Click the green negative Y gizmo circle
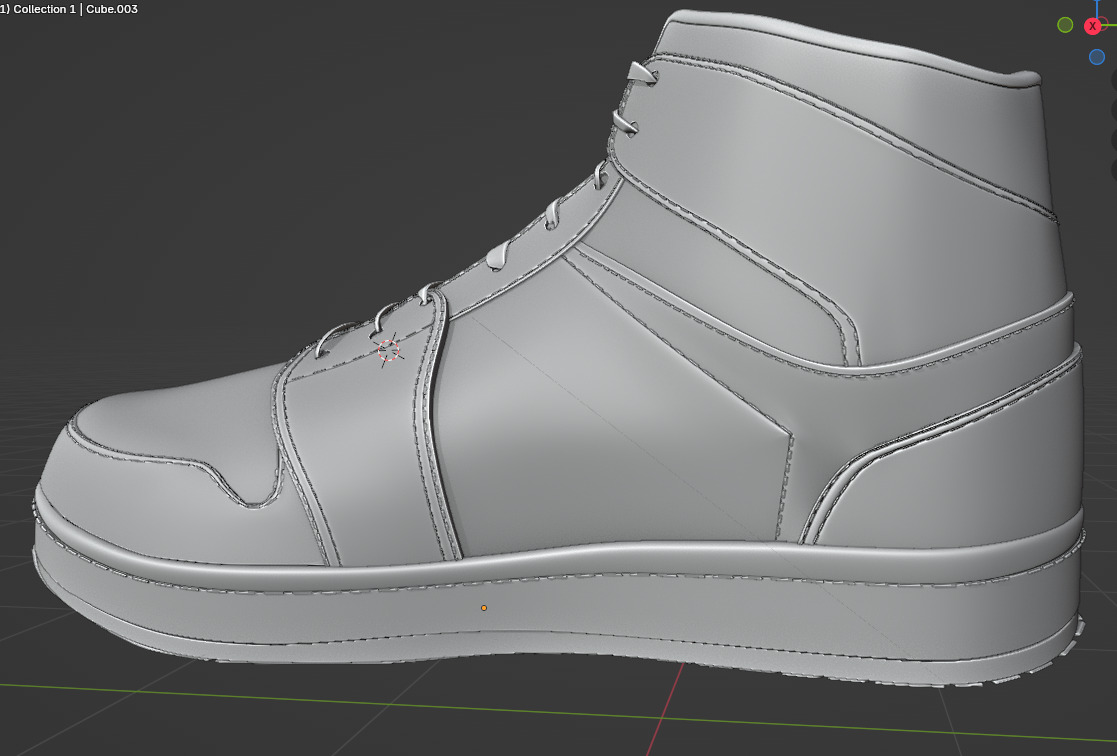 [x=1065, y=25]
